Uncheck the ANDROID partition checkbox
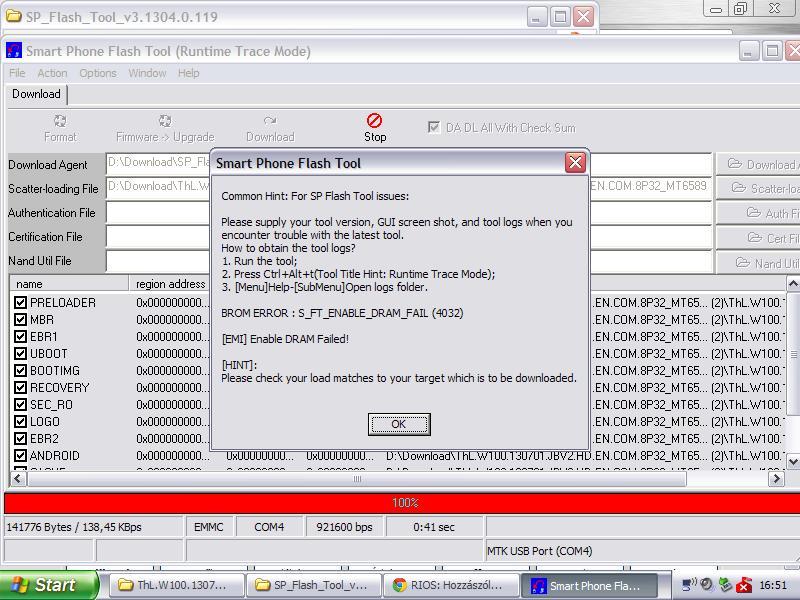This screenshot has height=600, width=800. click(20, 456)
